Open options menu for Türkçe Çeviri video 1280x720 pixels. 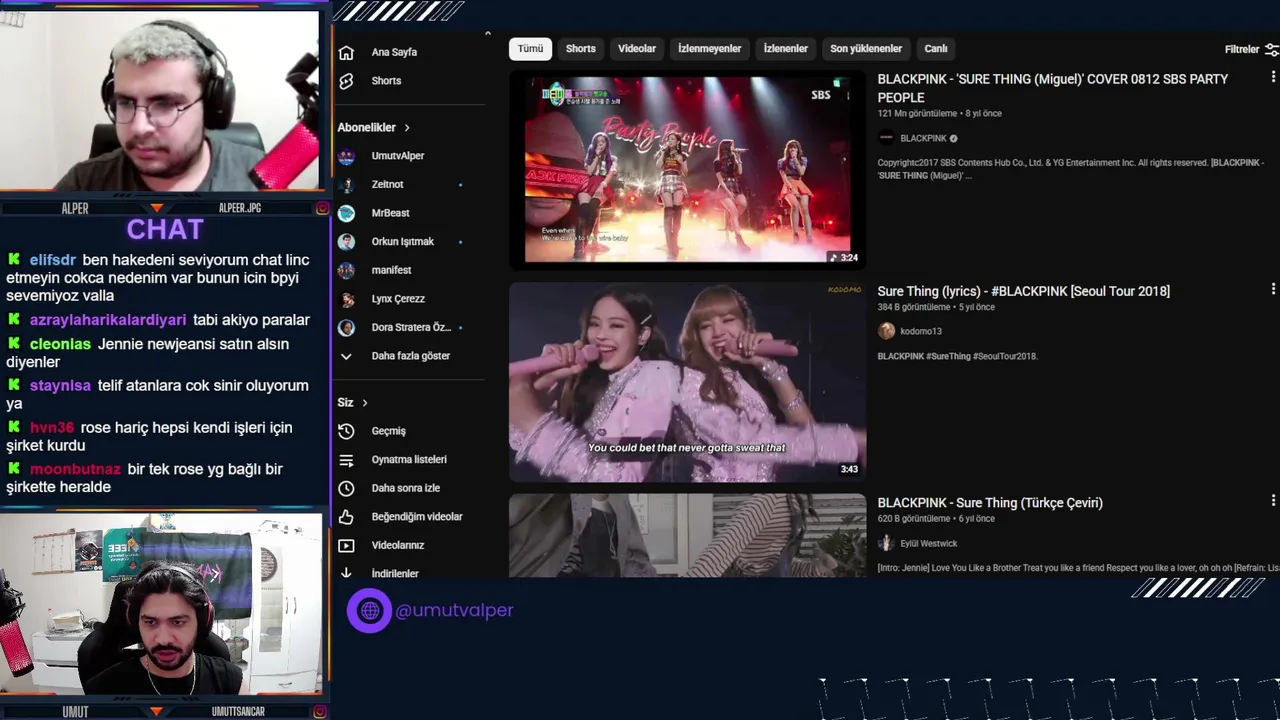pos(1273,500)
